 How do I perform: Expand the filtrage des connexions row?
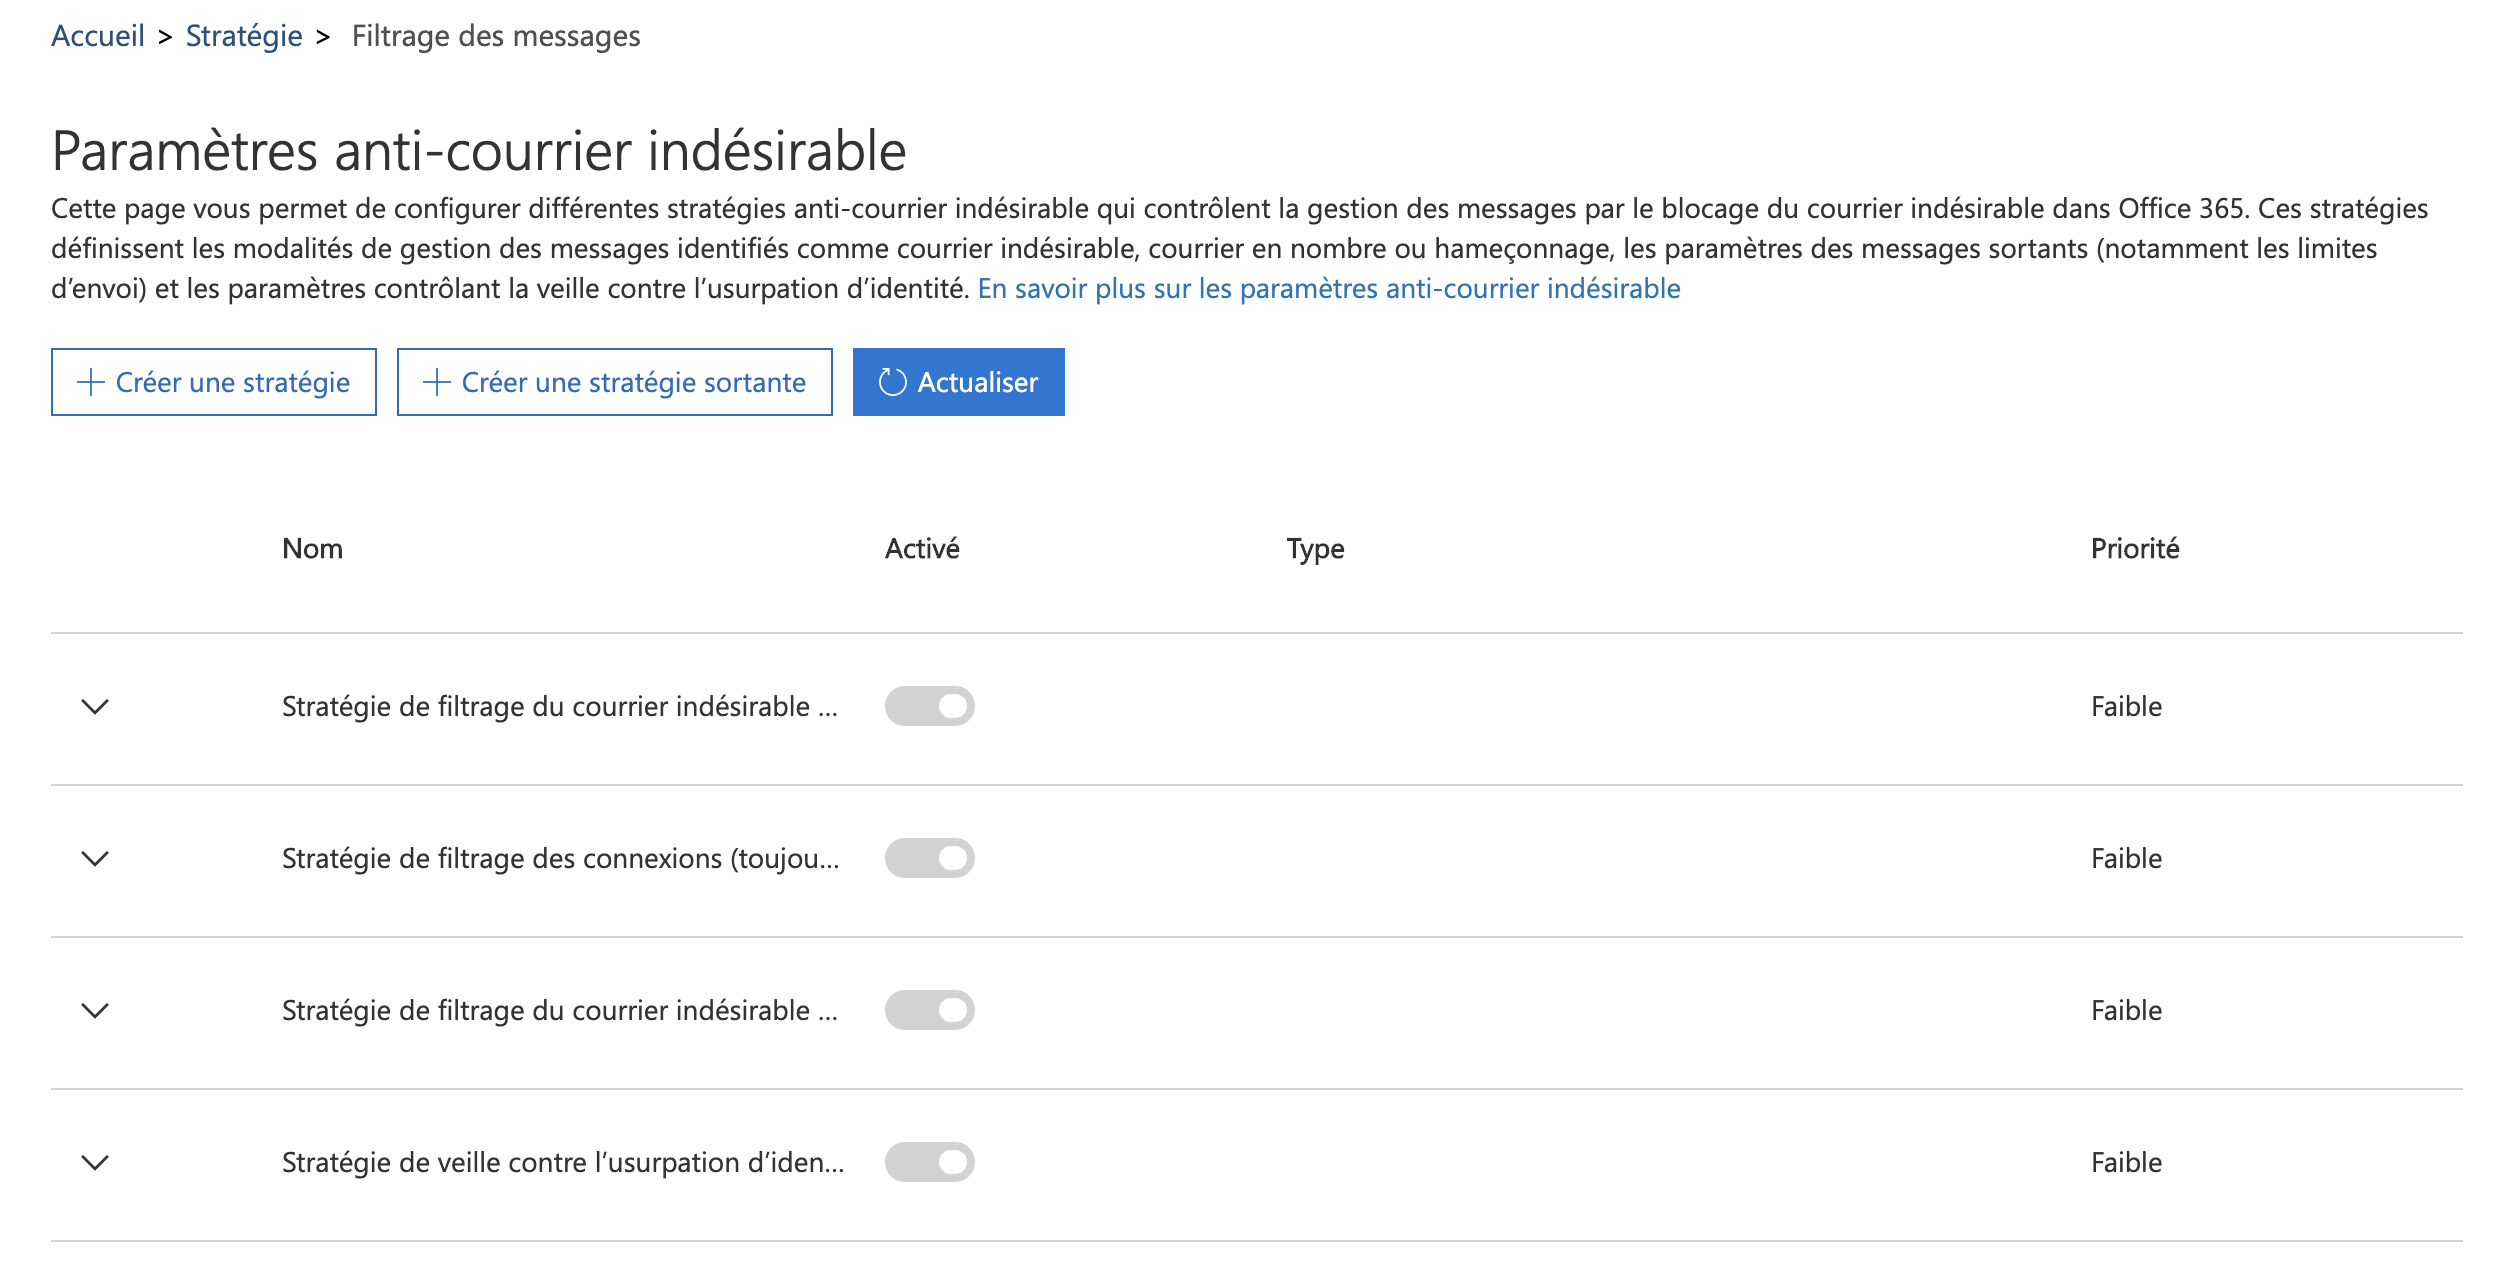coord(95,859)
